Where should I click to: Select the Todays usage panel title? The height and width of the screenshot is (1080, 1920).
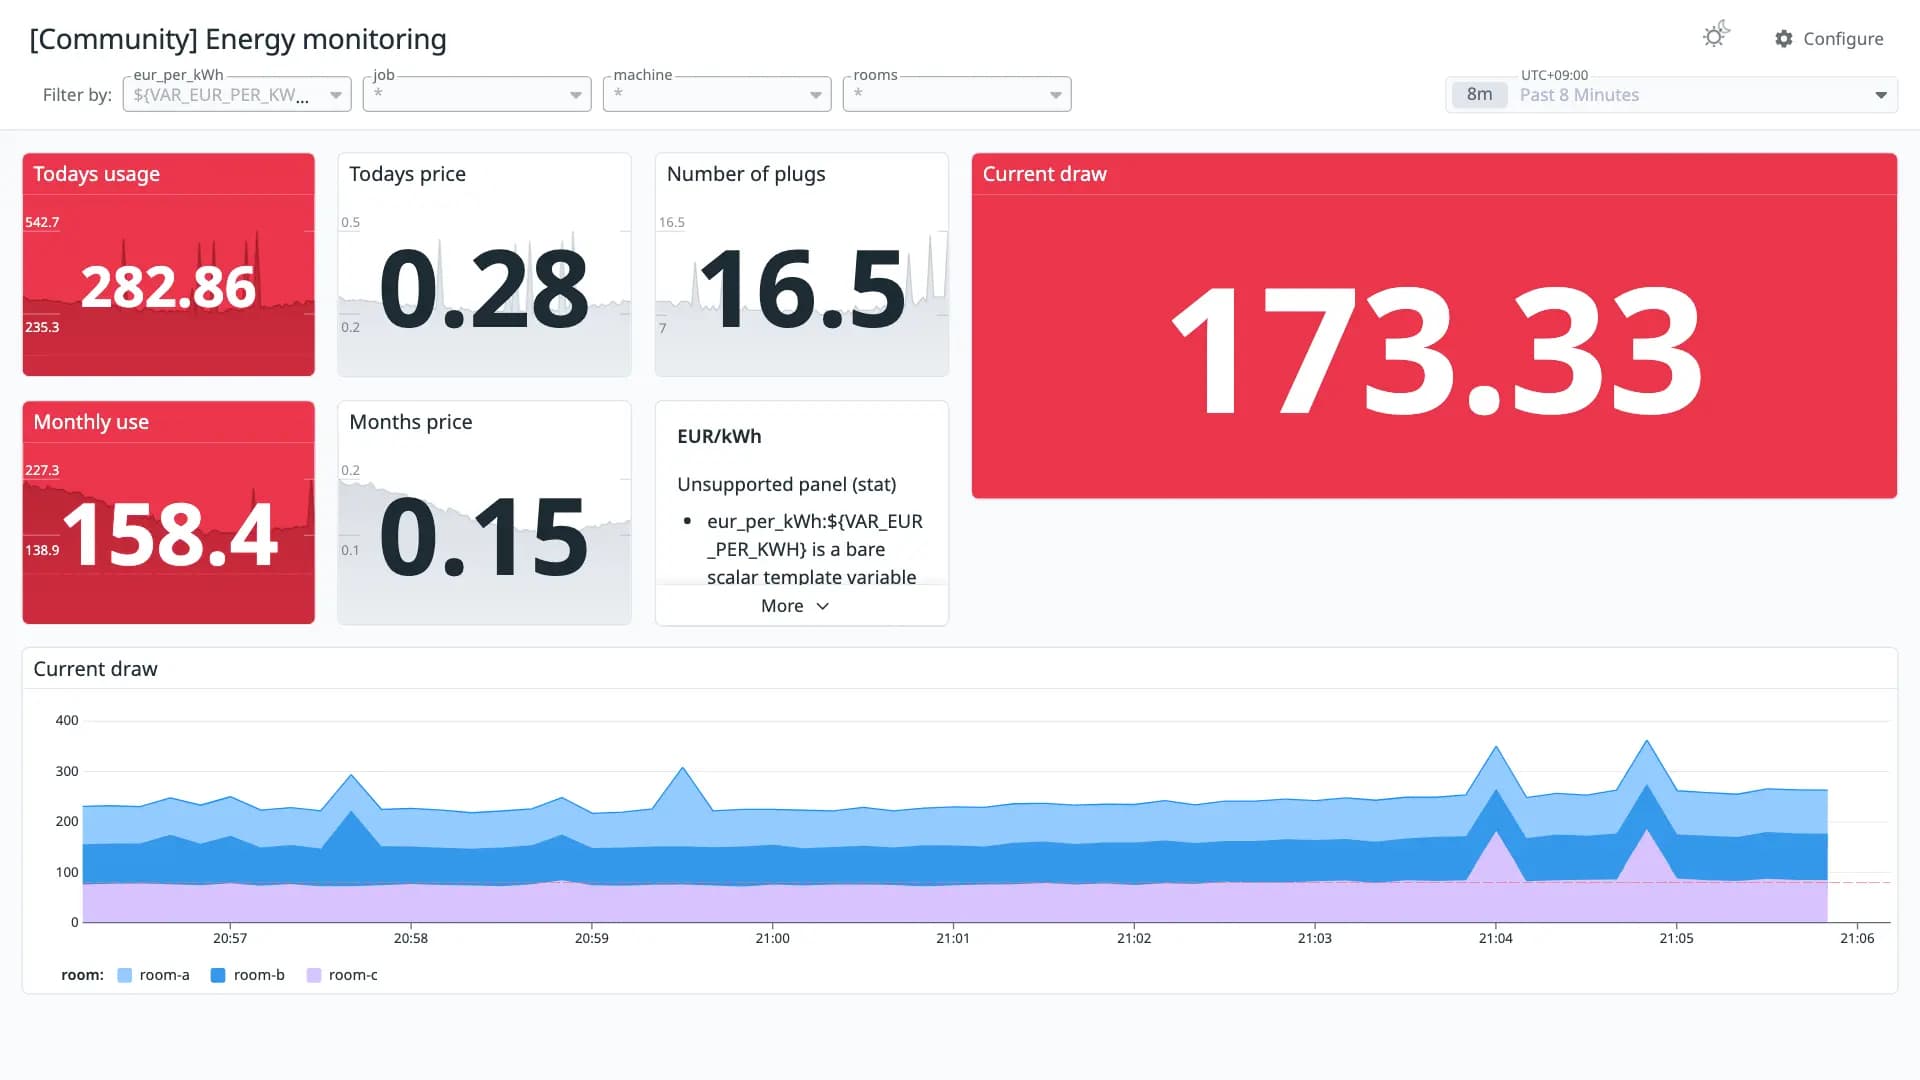tap(96, 174)
